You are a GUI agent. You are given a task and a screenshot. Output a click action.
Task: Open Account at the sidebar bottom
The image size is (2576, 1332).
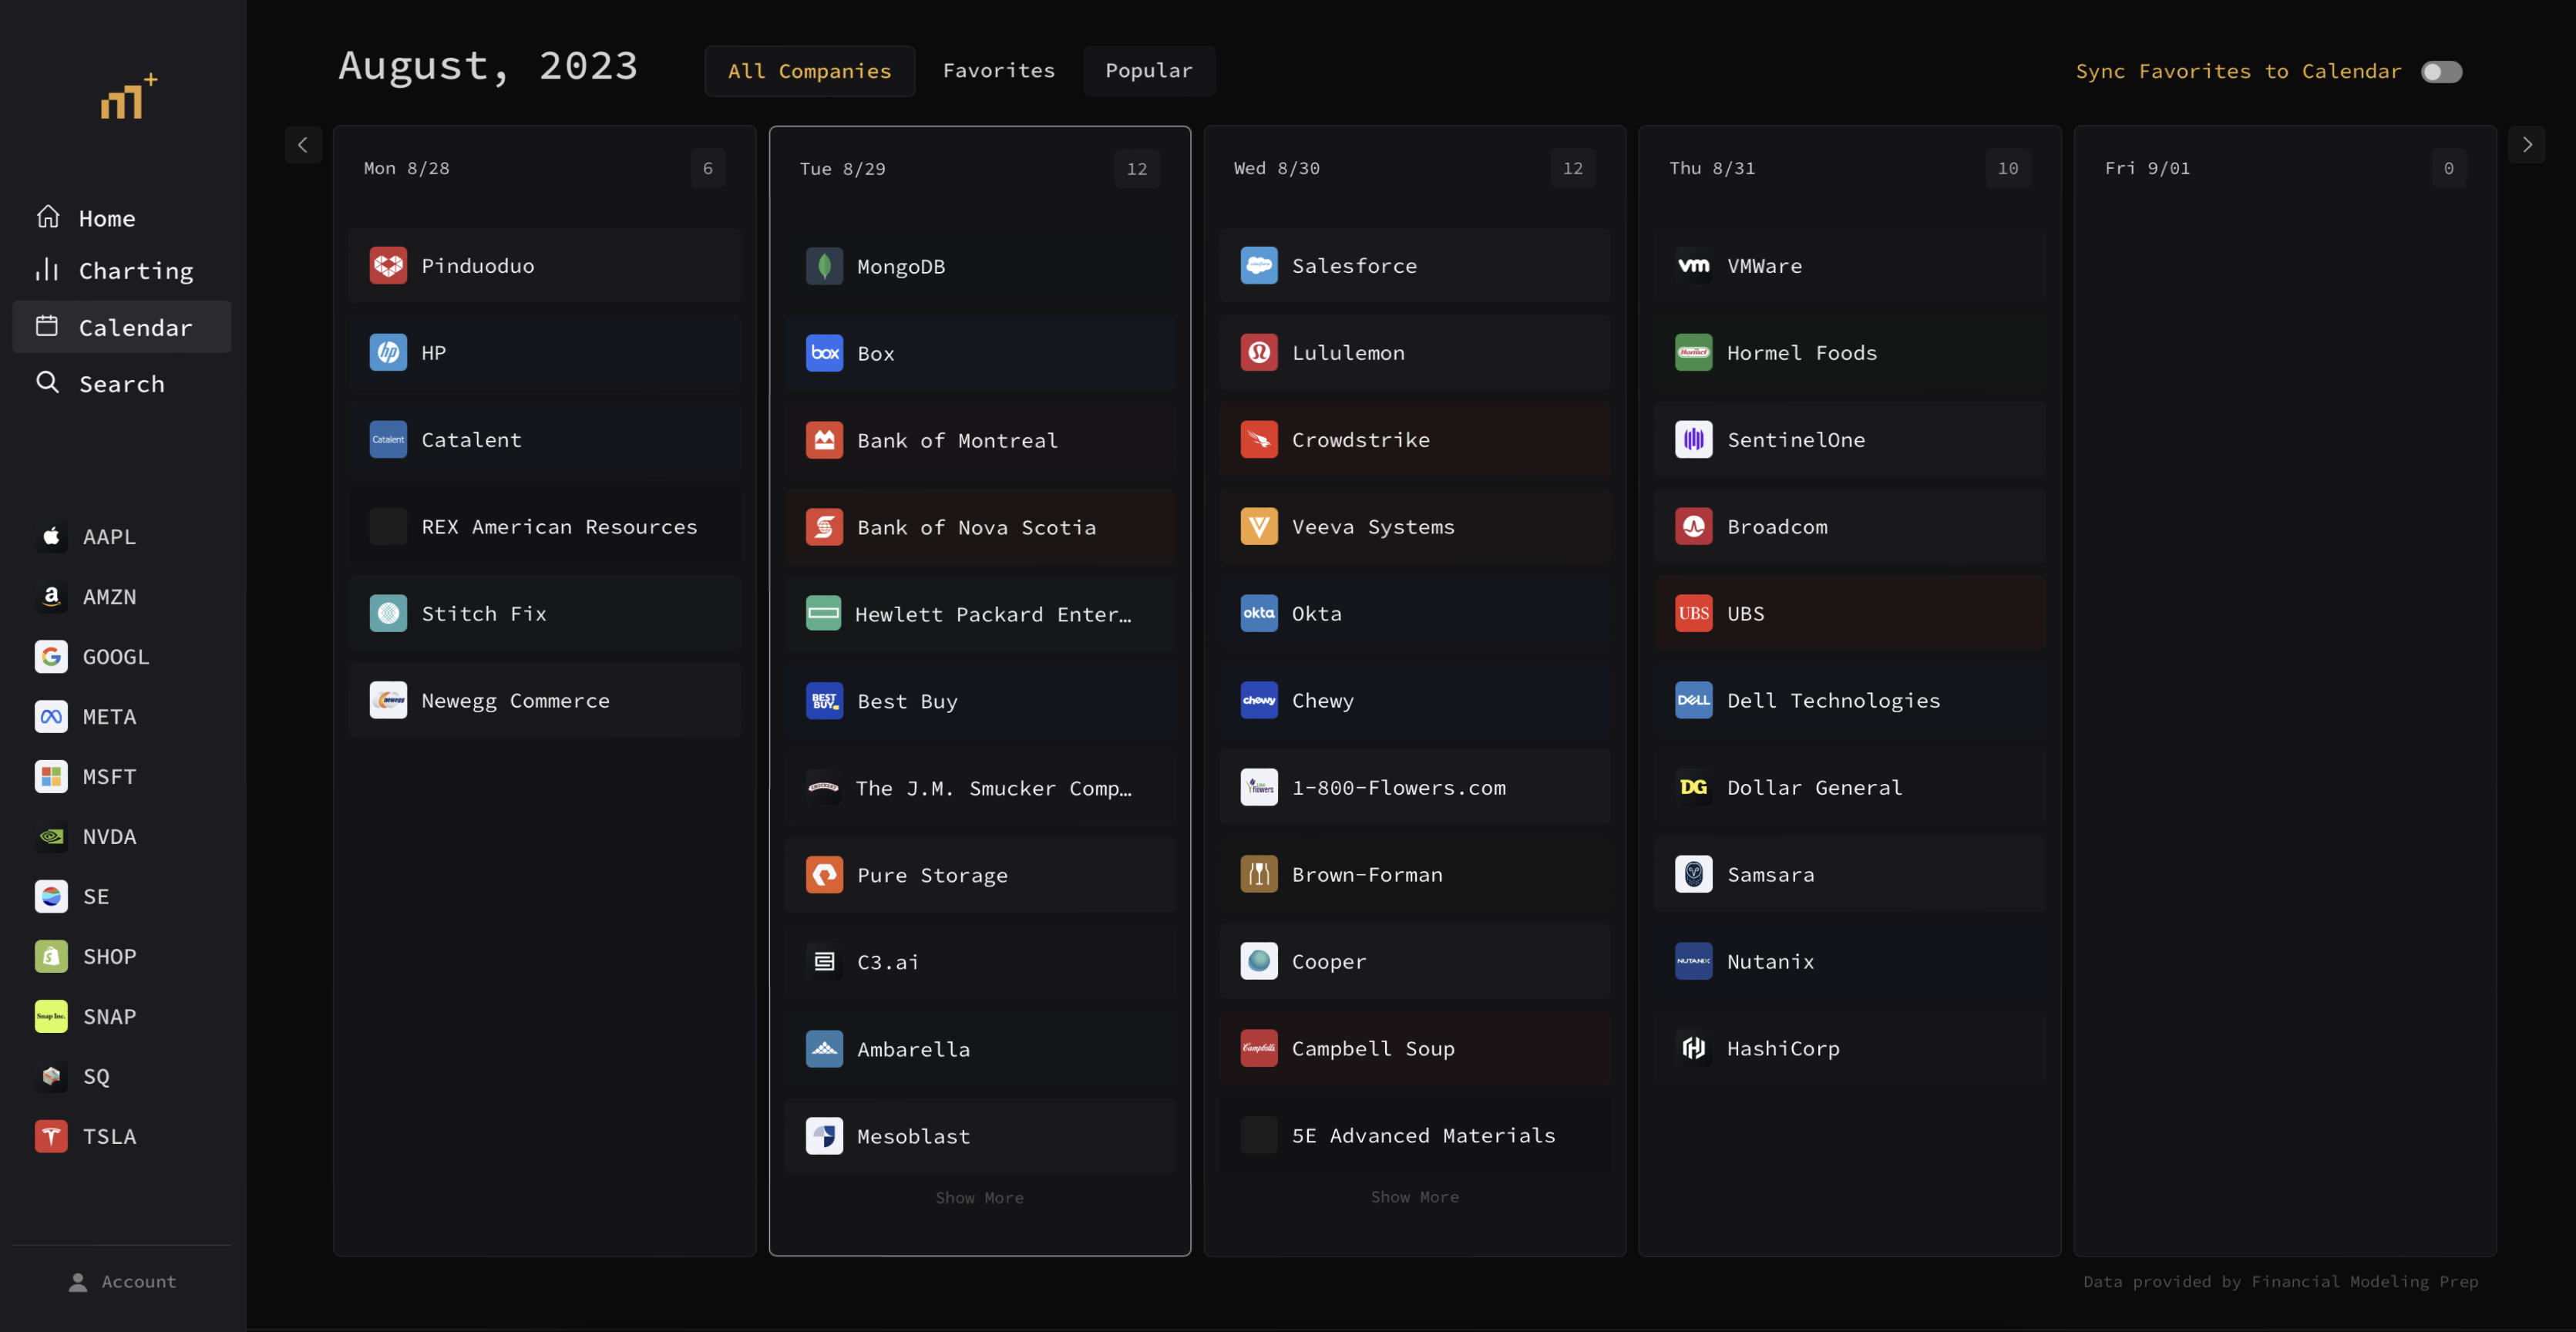click(x=122, y=1281)
